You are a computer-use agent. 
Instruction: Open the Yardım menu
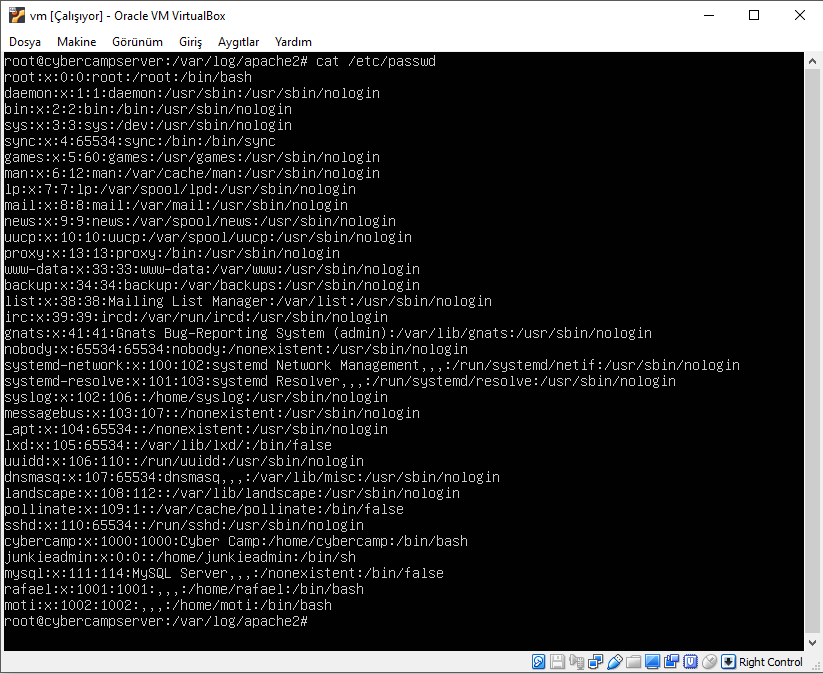pos(293,42)
